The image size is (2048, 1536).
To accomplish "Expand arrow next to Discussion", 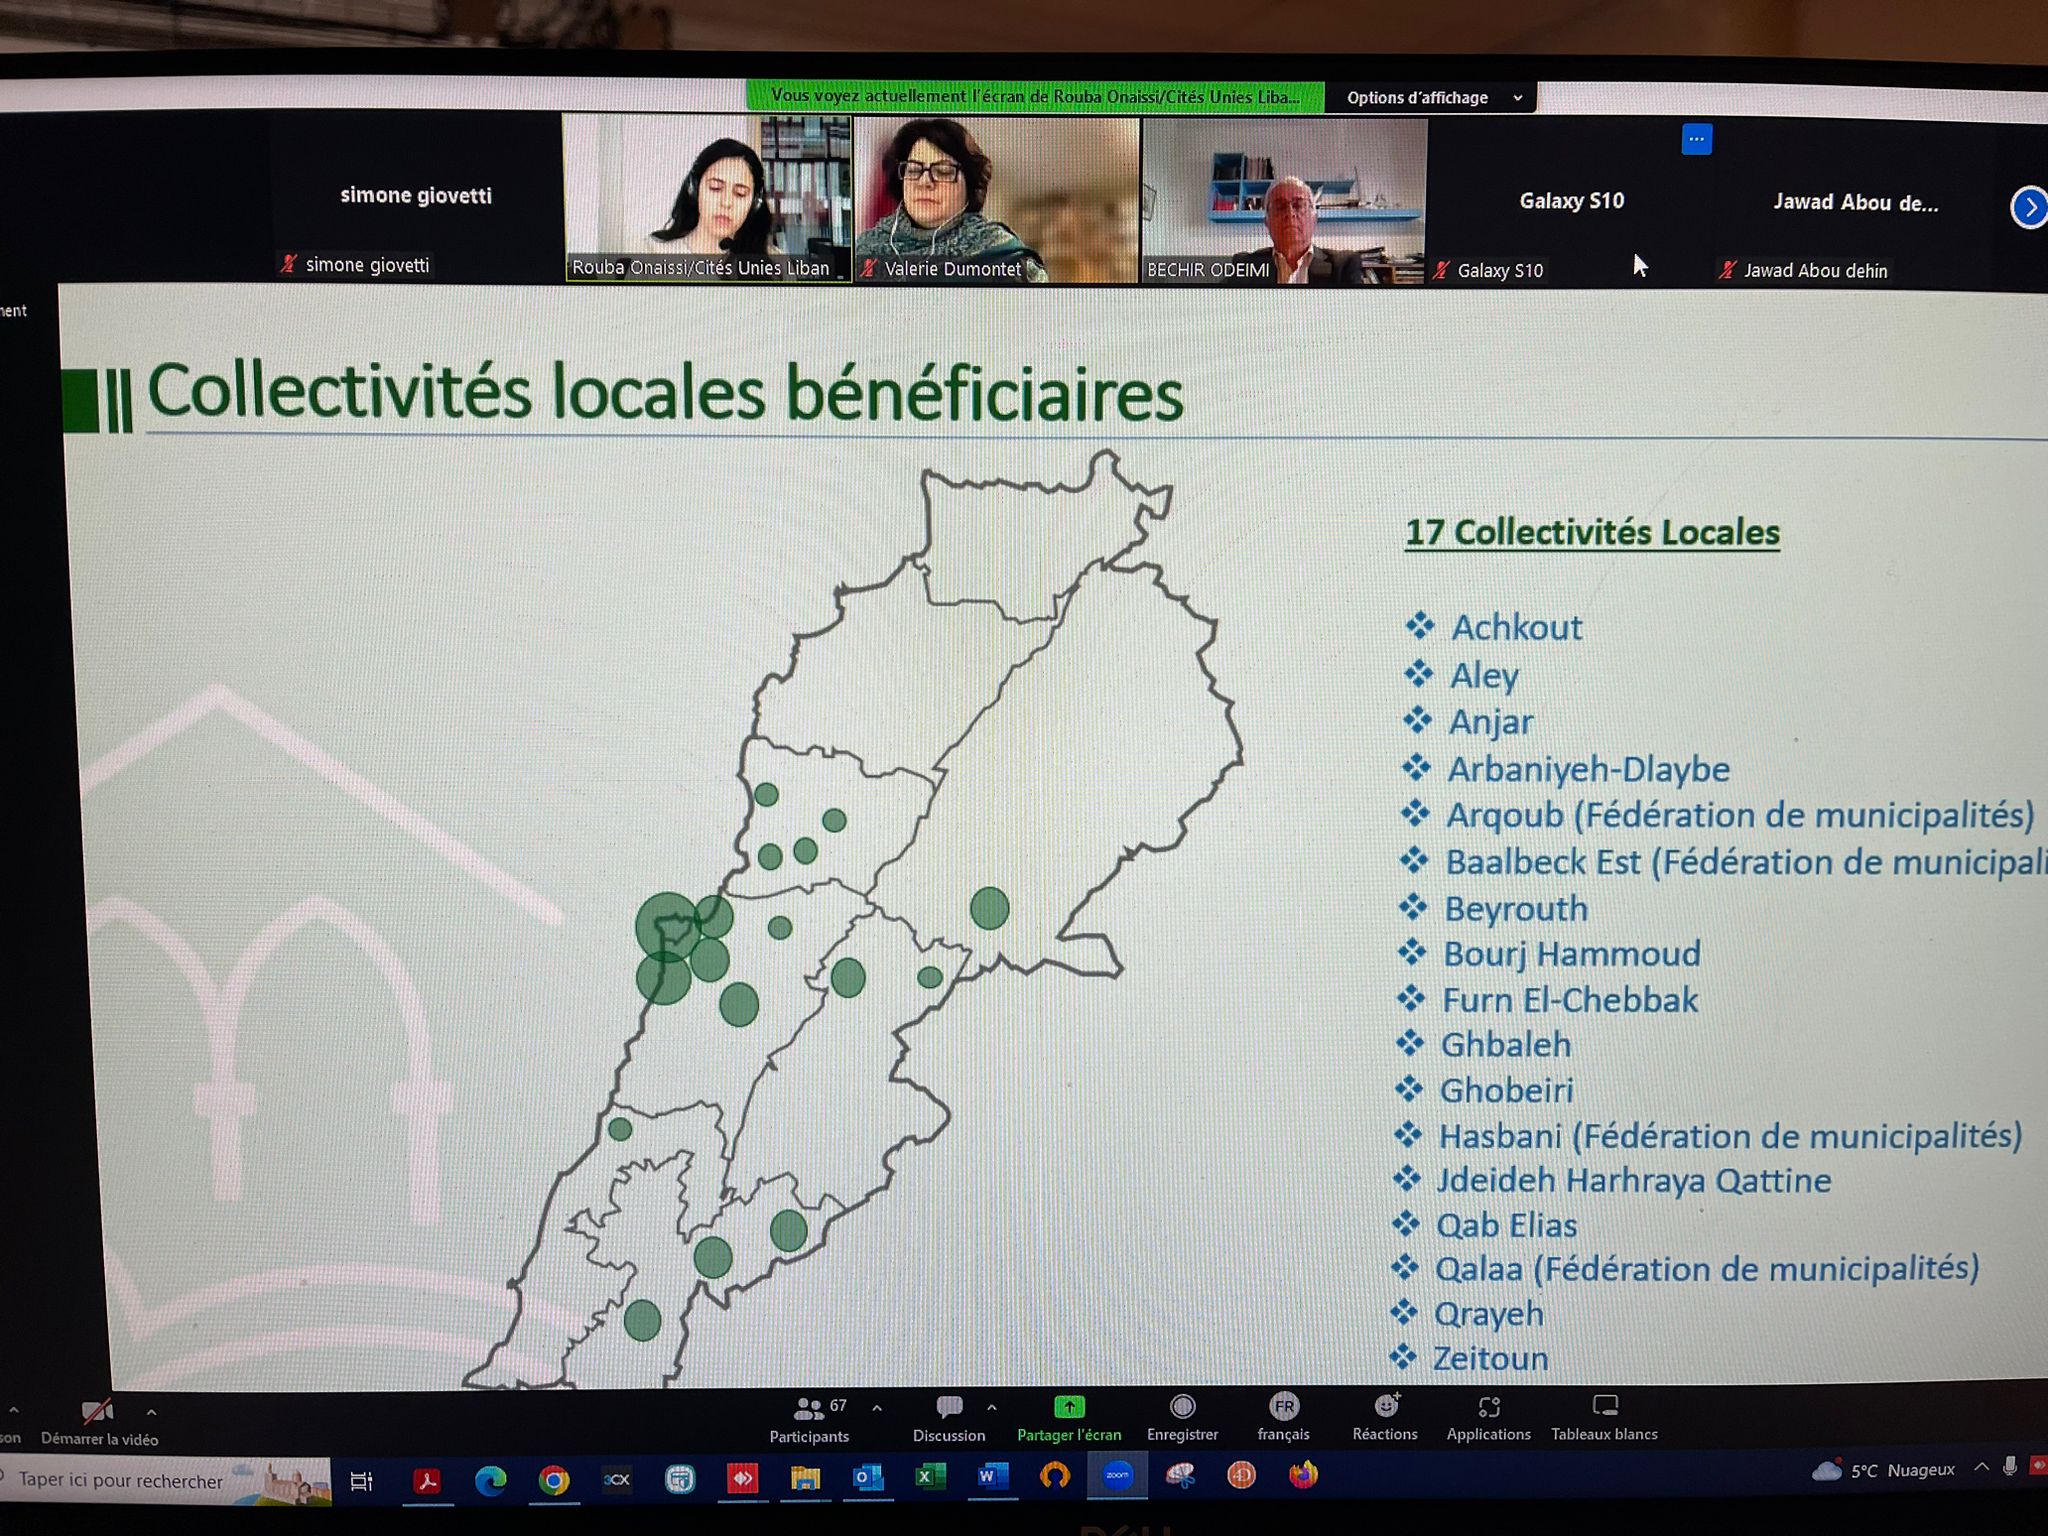I will coord(992,1408).
